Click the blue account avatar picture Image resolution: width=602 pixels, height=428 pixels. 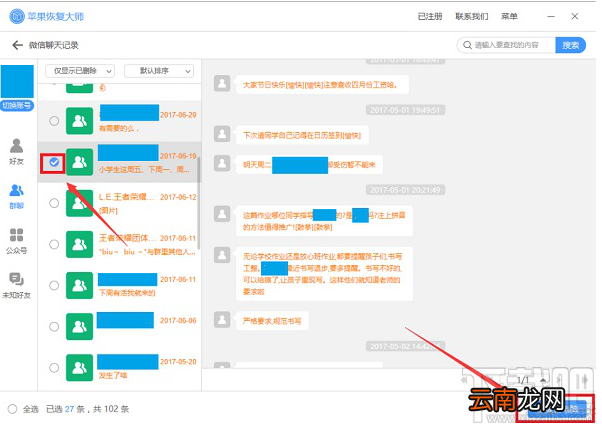pyautogui.click(x=17, y=81)
